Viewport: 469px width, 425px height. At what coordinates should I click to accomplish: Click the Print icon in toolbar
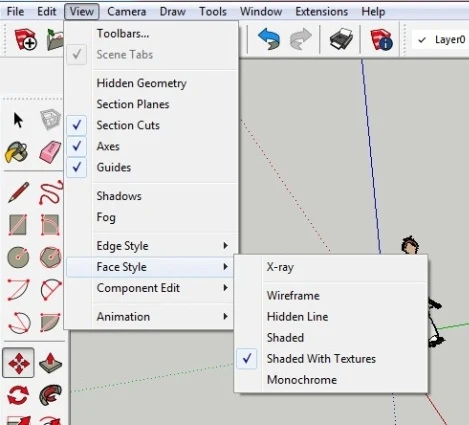341,39
